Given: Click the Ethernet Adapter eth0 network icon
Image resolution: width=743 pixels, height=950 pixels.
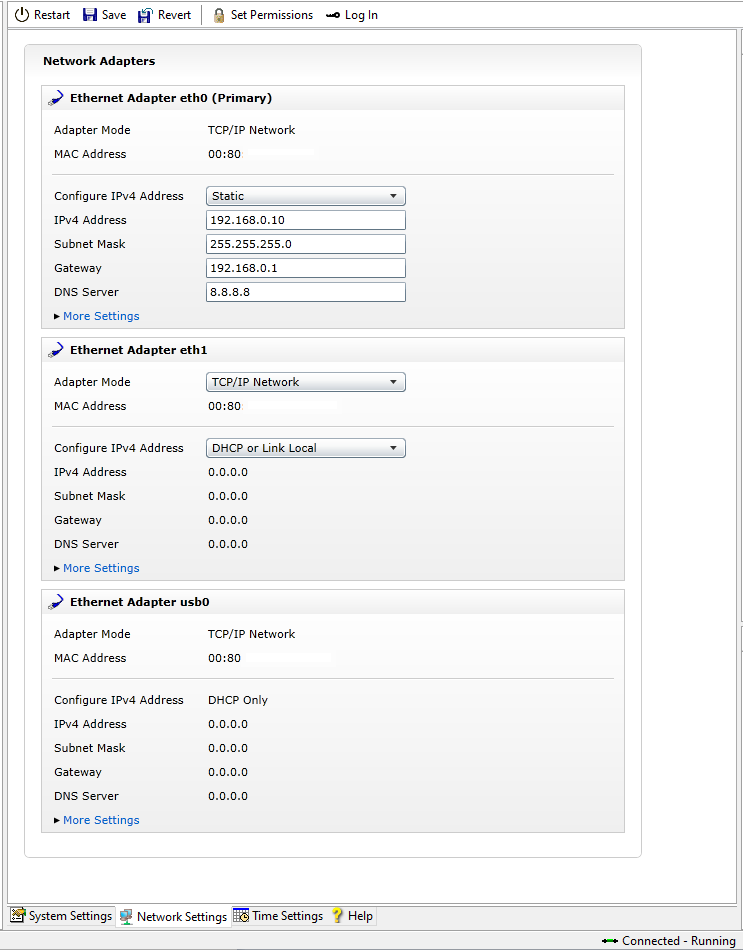Looking at the screenshot, I should (58, 97).
